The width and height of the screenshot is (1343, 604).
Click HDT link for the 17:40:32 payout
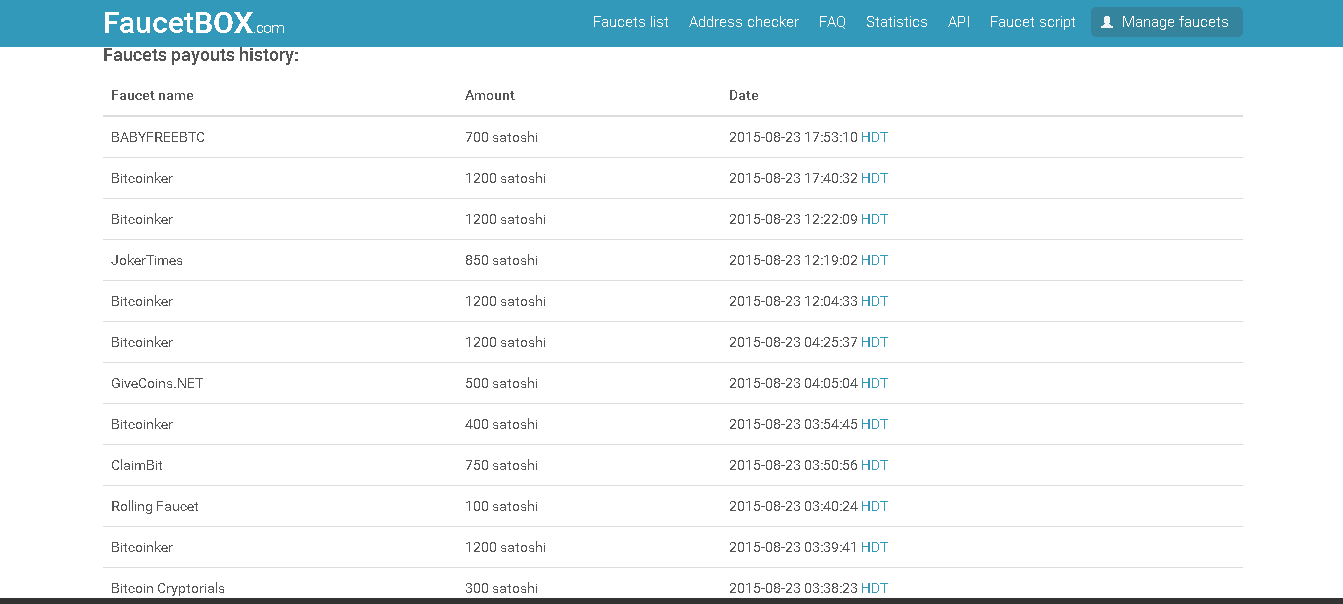[874, 178]
